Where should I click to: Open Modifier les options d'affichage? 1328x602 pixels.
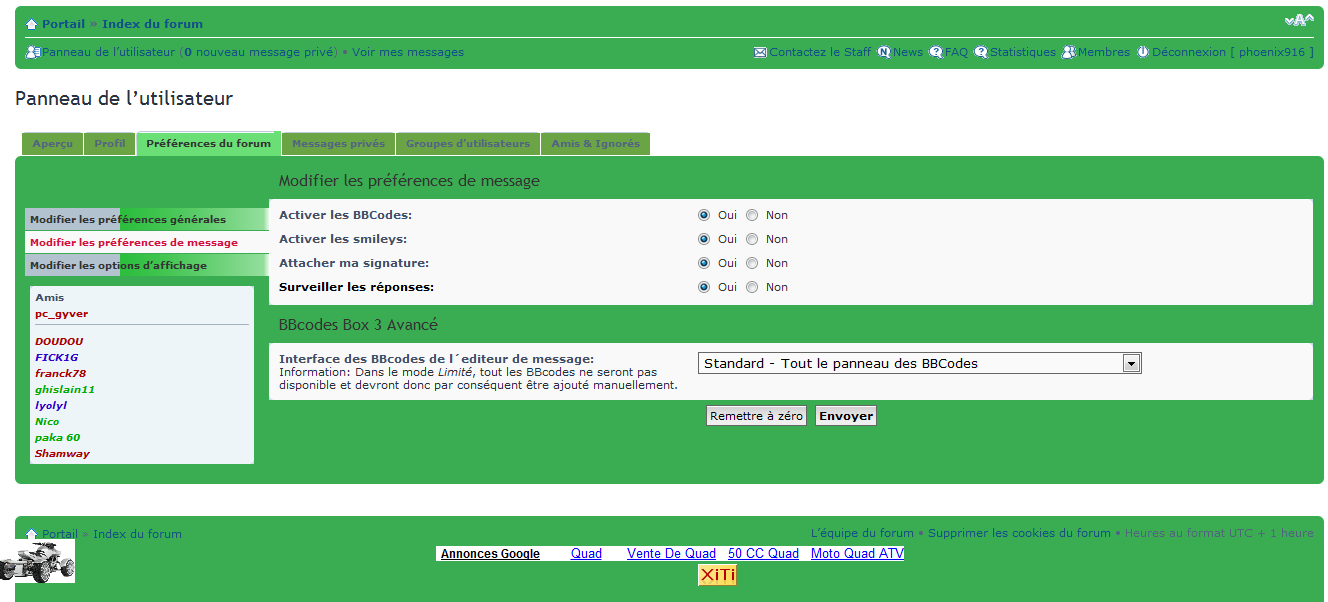click(x=118, y=266)
